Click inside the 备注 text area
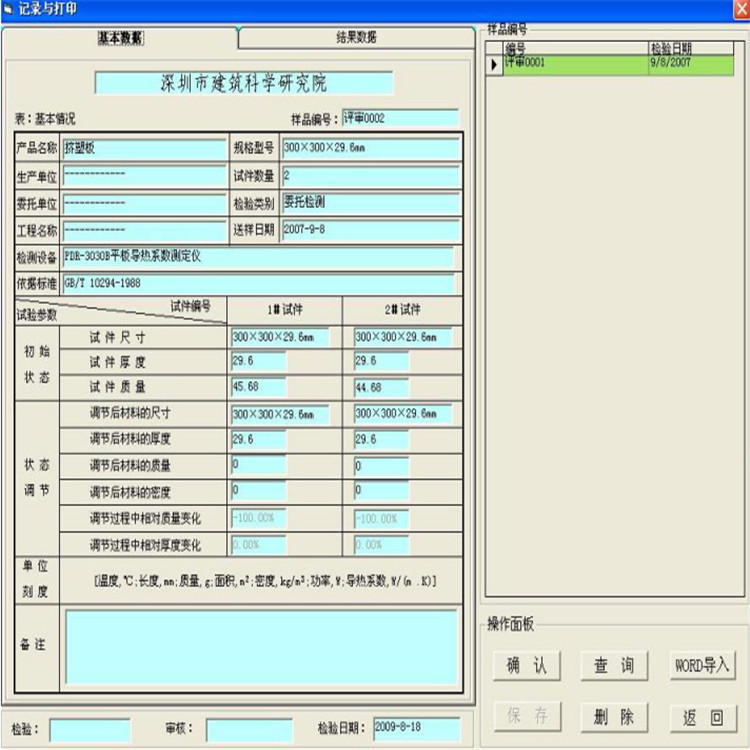Screen dimensions: 750x750 (260, 647)
